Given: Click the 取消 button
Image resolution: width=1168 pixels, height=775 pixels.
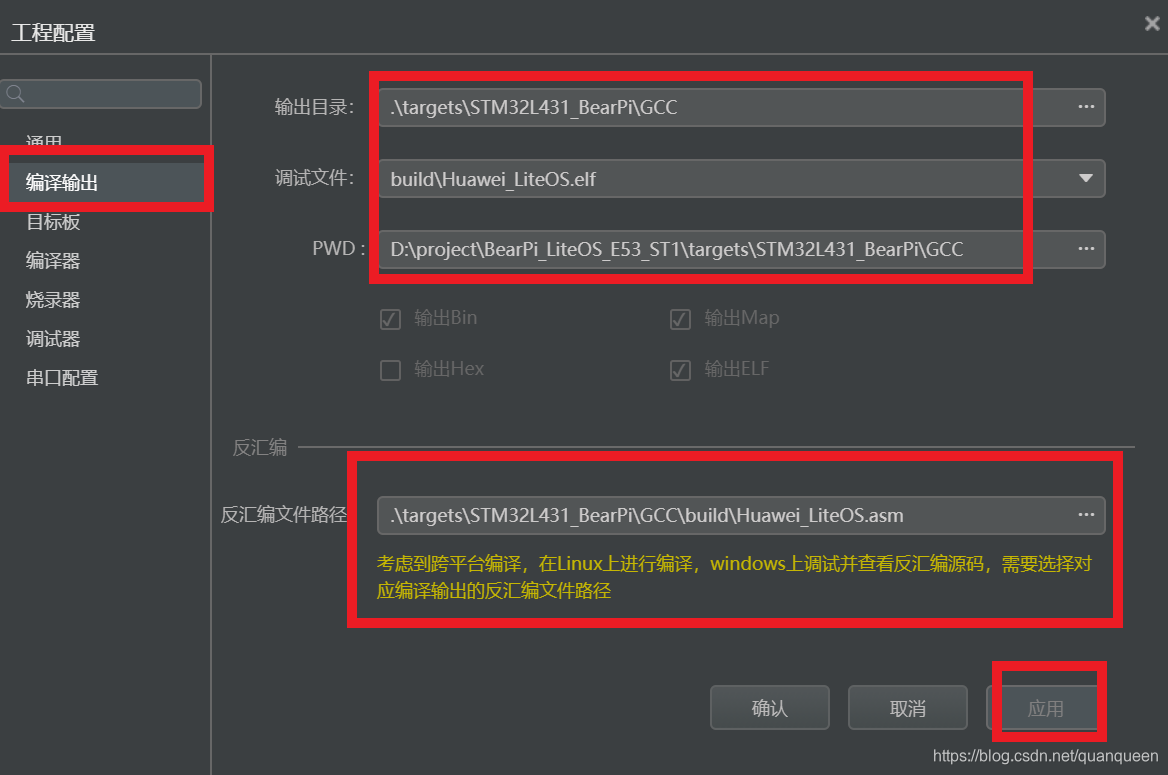Looking at the screenshot, I should tap(907, 708).
